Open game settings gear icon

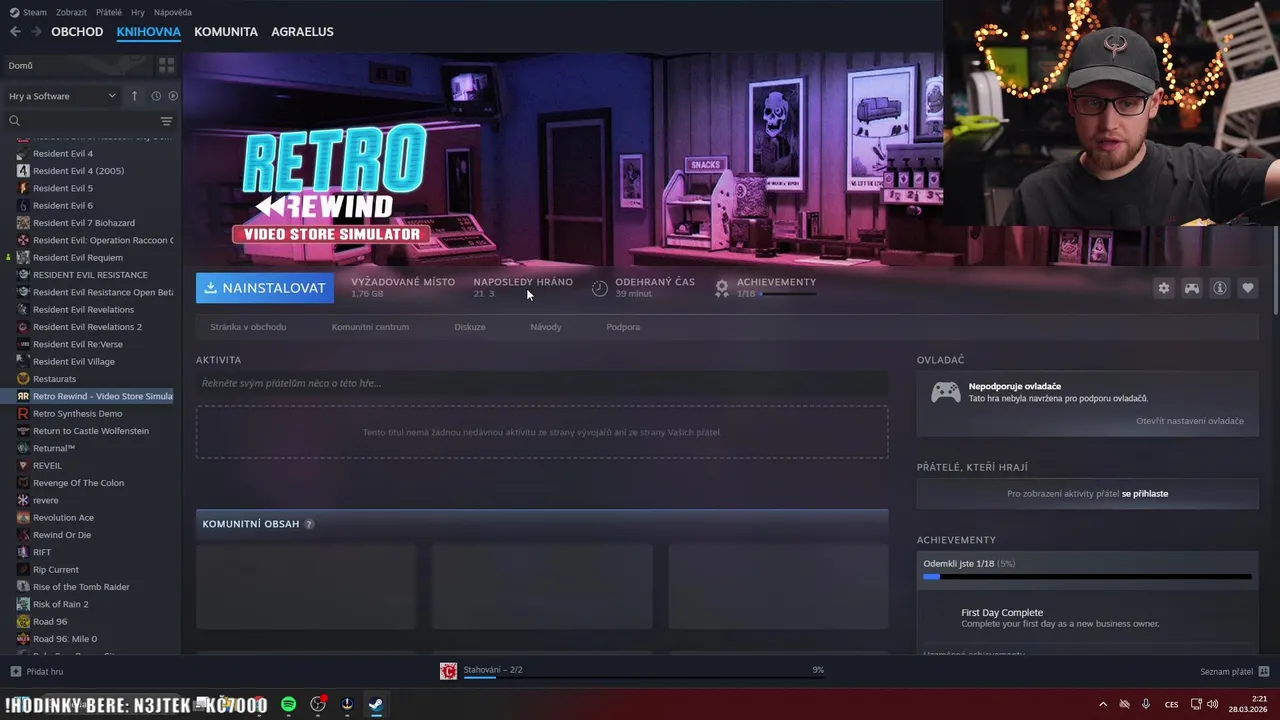coord(1164,288)
